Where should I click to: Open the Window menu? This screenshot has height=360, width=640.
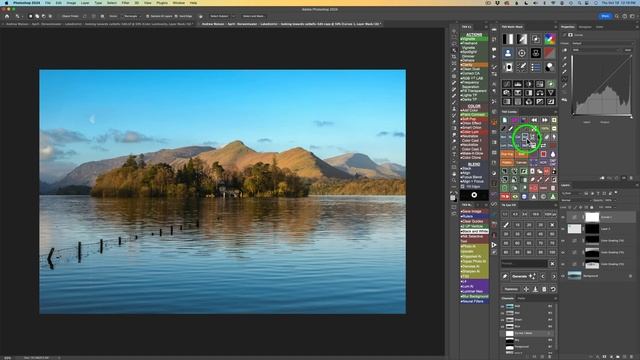tap(179, 2)
